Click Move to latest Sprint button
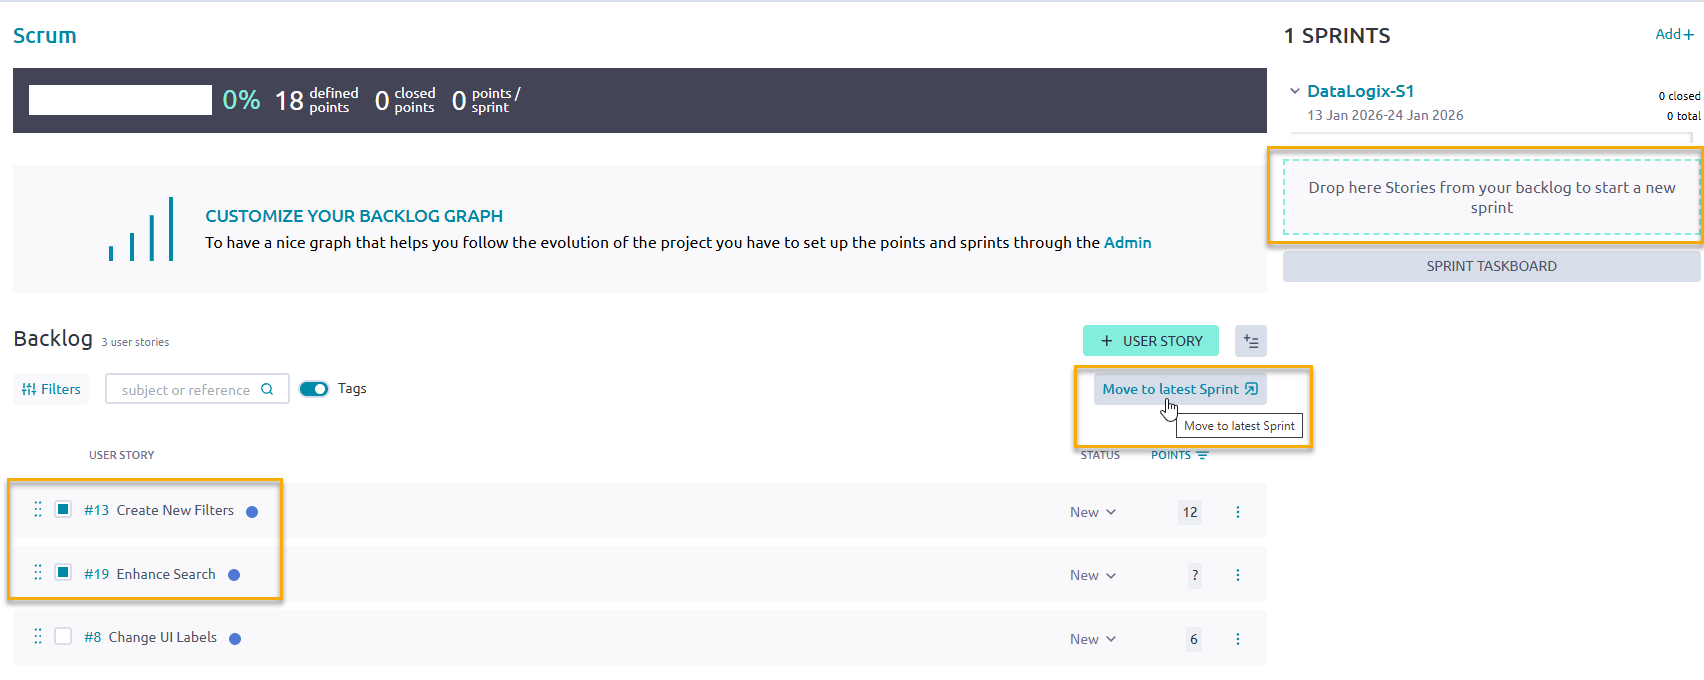1704x680 pixels. [1179, 389]
